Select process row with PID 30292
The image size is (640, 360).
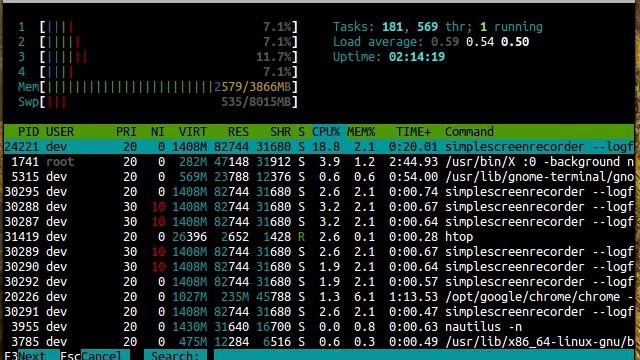(x=319, y=282)
